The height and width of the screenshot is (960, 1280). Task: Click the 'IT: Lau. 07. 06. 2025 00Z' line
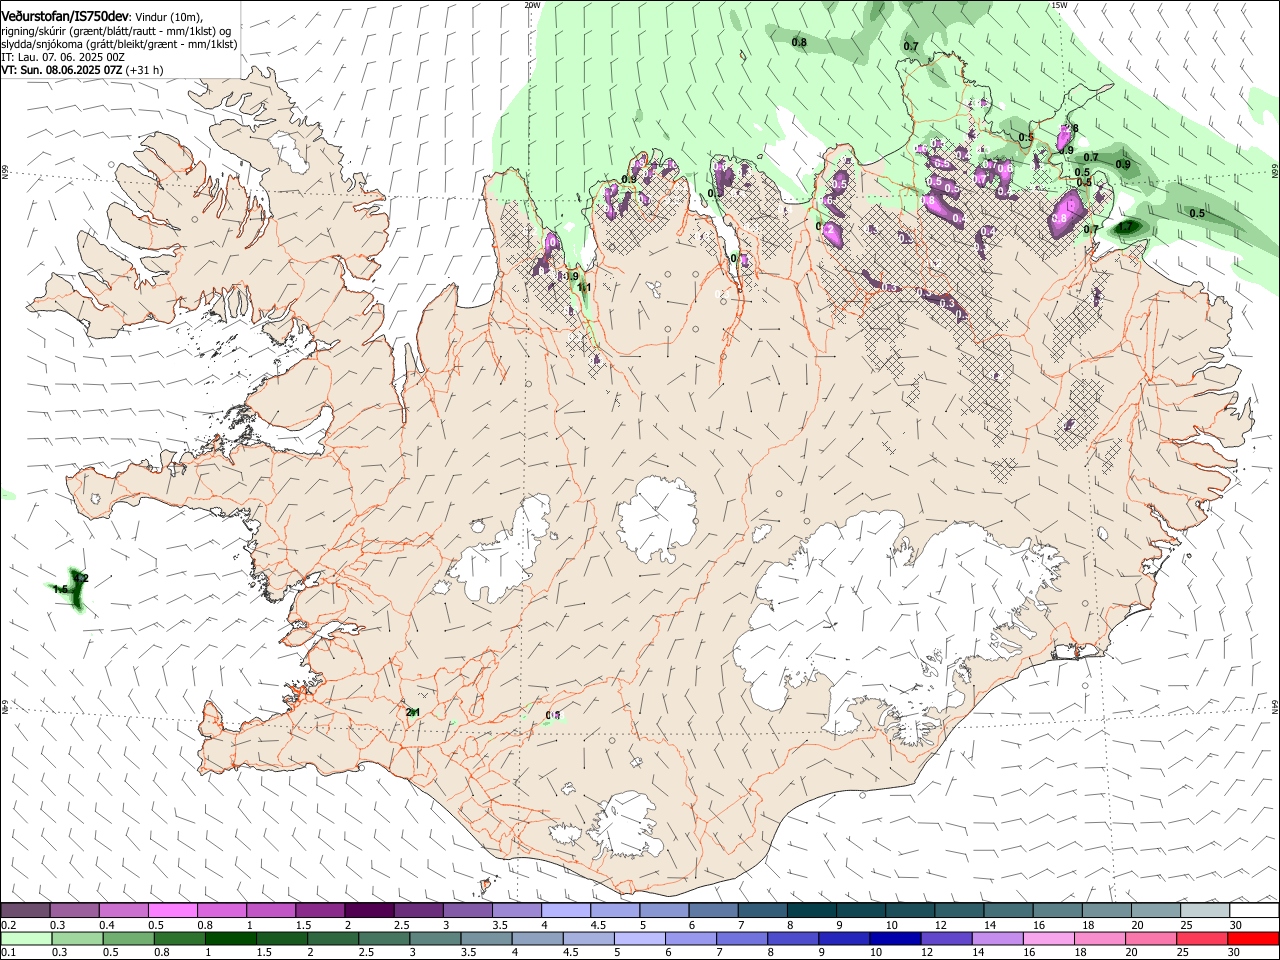coord(63,57)
